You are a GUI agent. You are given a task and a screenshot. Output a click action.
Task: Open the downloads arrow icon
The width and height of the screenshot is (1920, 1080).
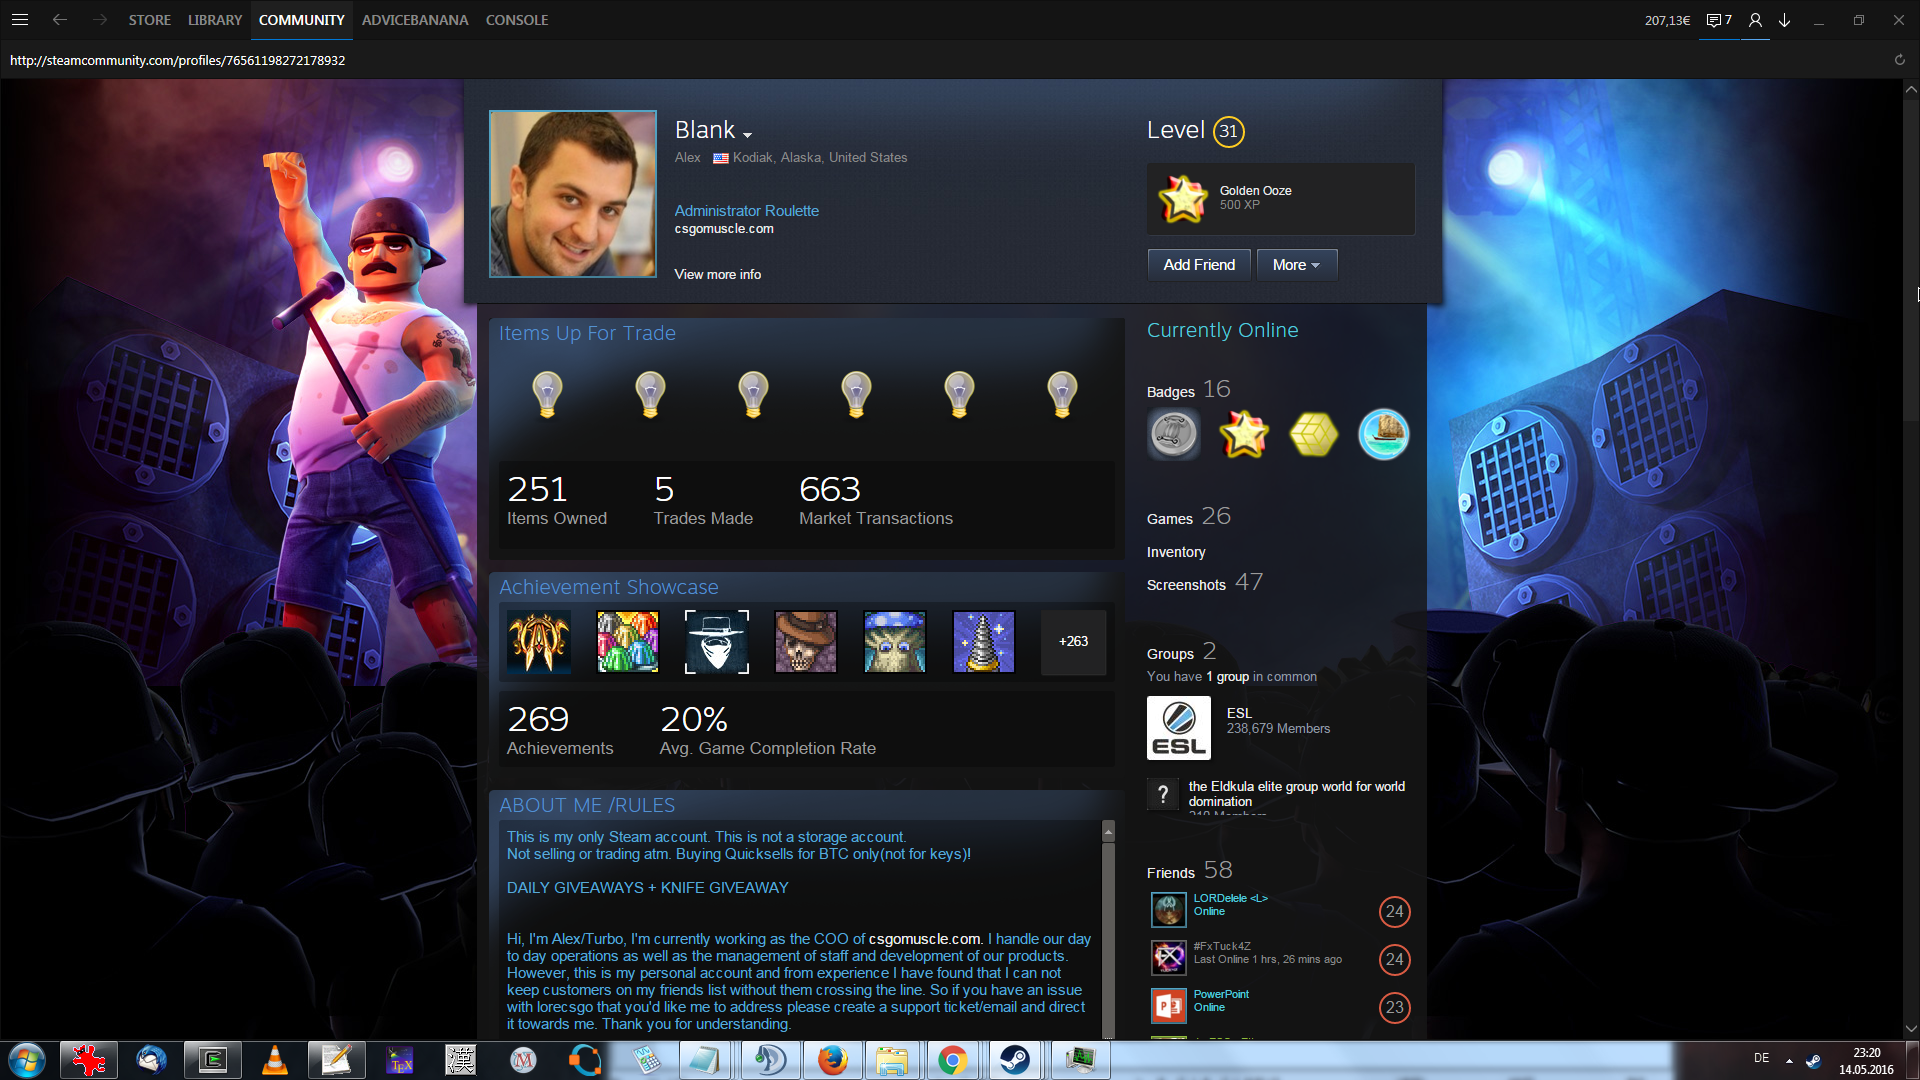(x=1784, y=20)
